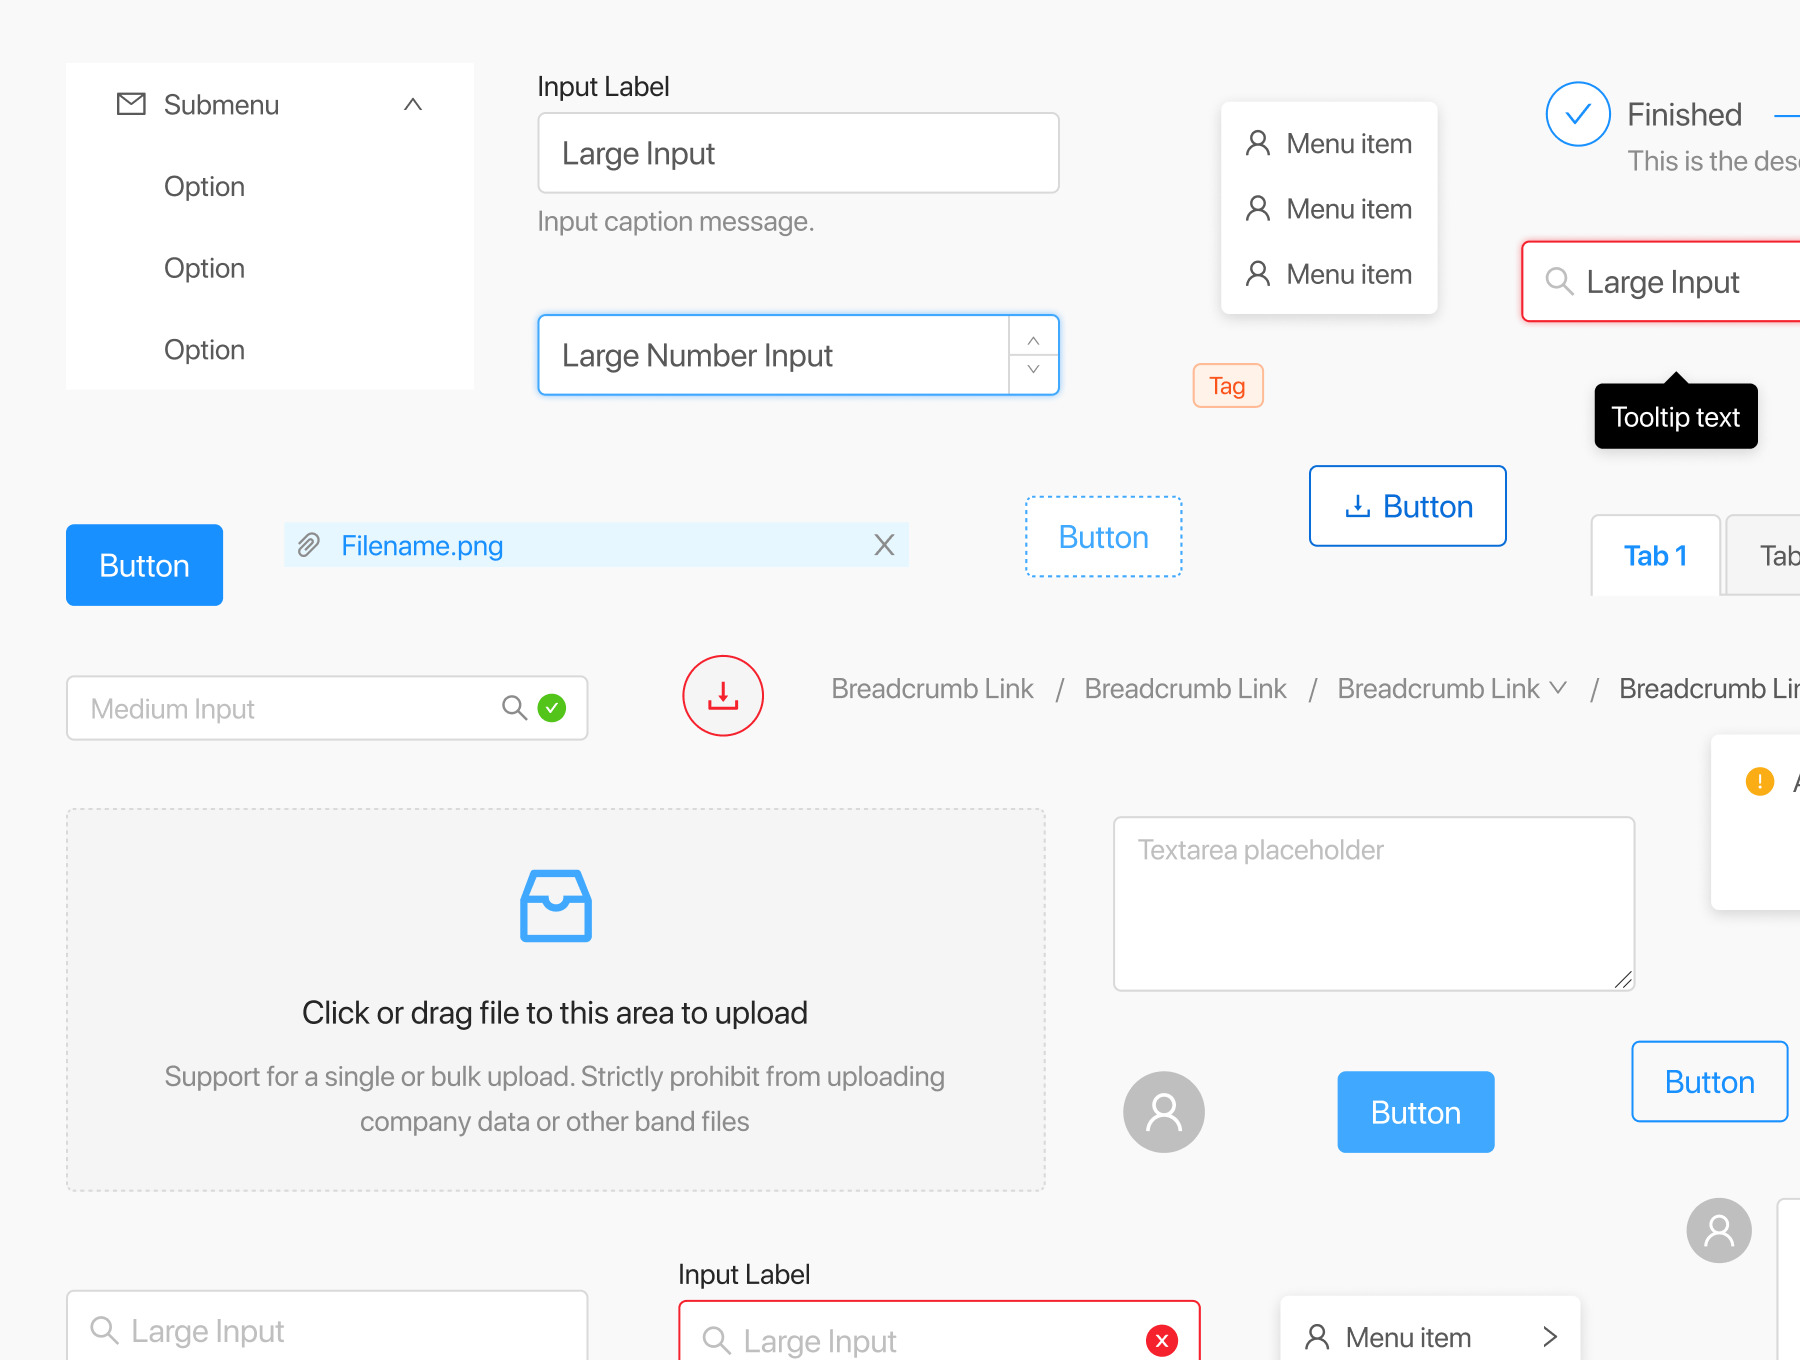Viewport: 1800px width, 1360px height.
Task: Click inside the Textarea placeholder field
Action: [1373, 904]
